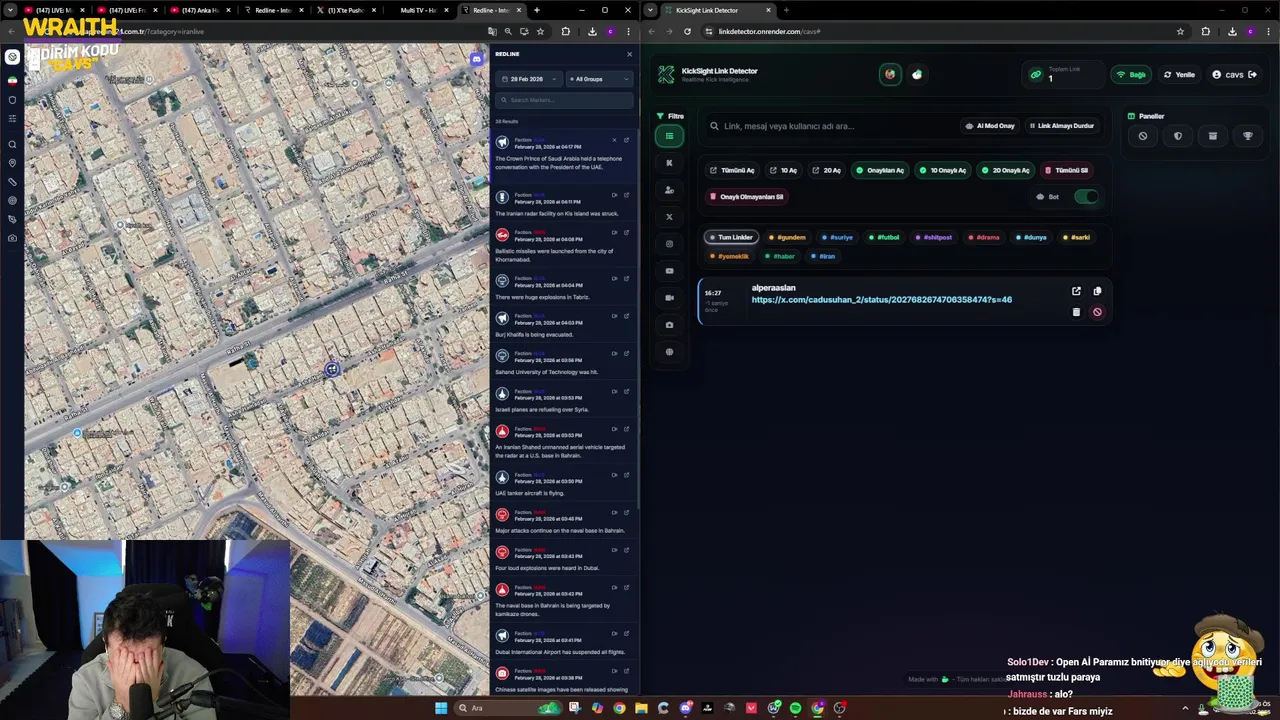Open the shield panel icon under Paneller

(1178, 136)
